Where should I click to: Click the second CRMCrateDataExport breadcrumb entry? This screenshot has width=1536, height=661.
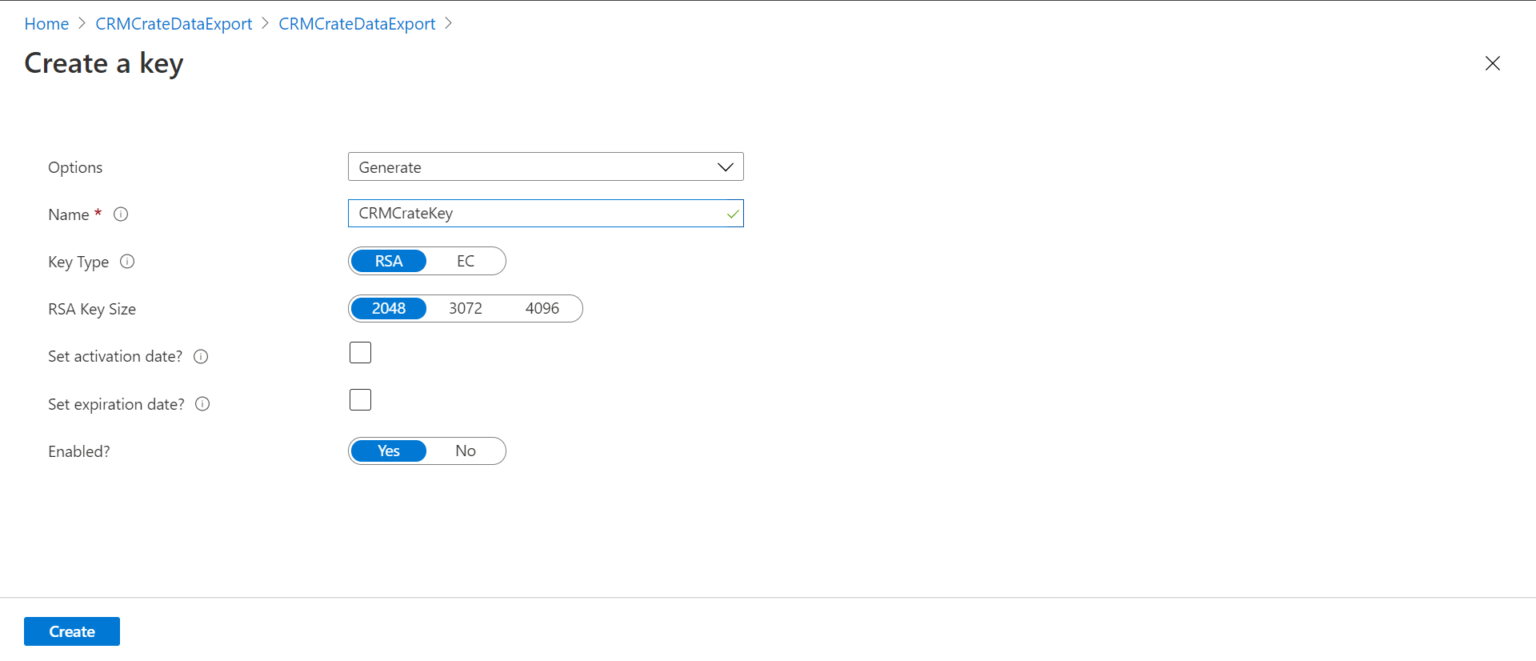coord(356,23)
